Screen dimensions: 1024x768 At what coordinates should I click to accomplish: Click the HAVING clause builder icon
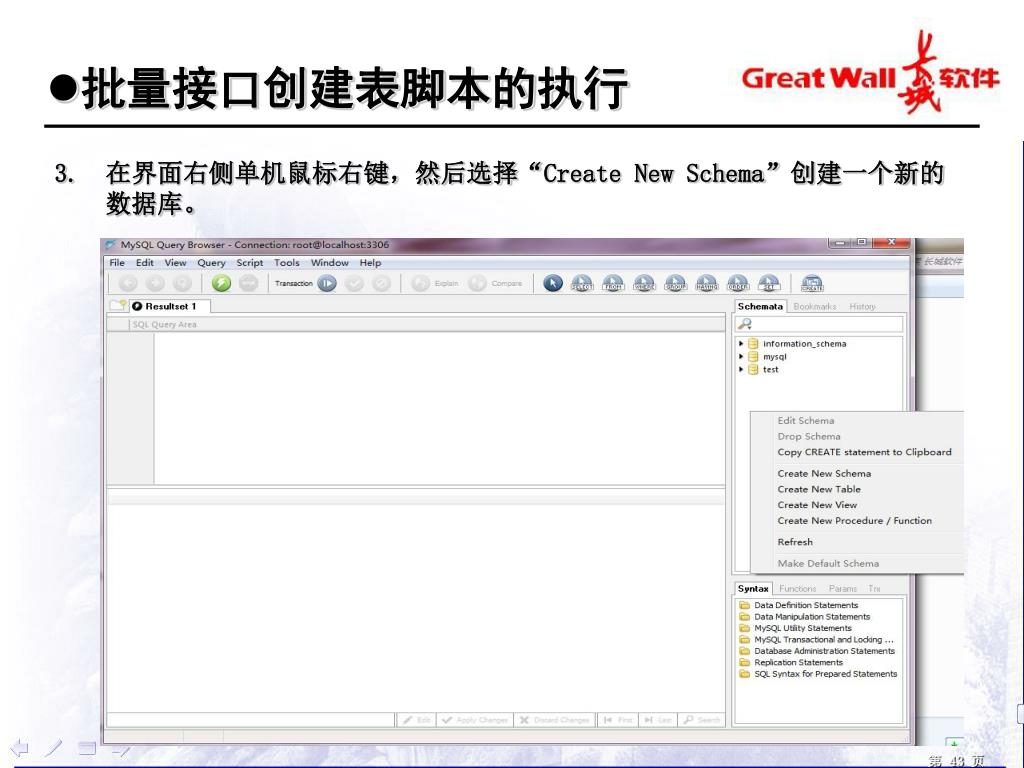click(707, 283)
